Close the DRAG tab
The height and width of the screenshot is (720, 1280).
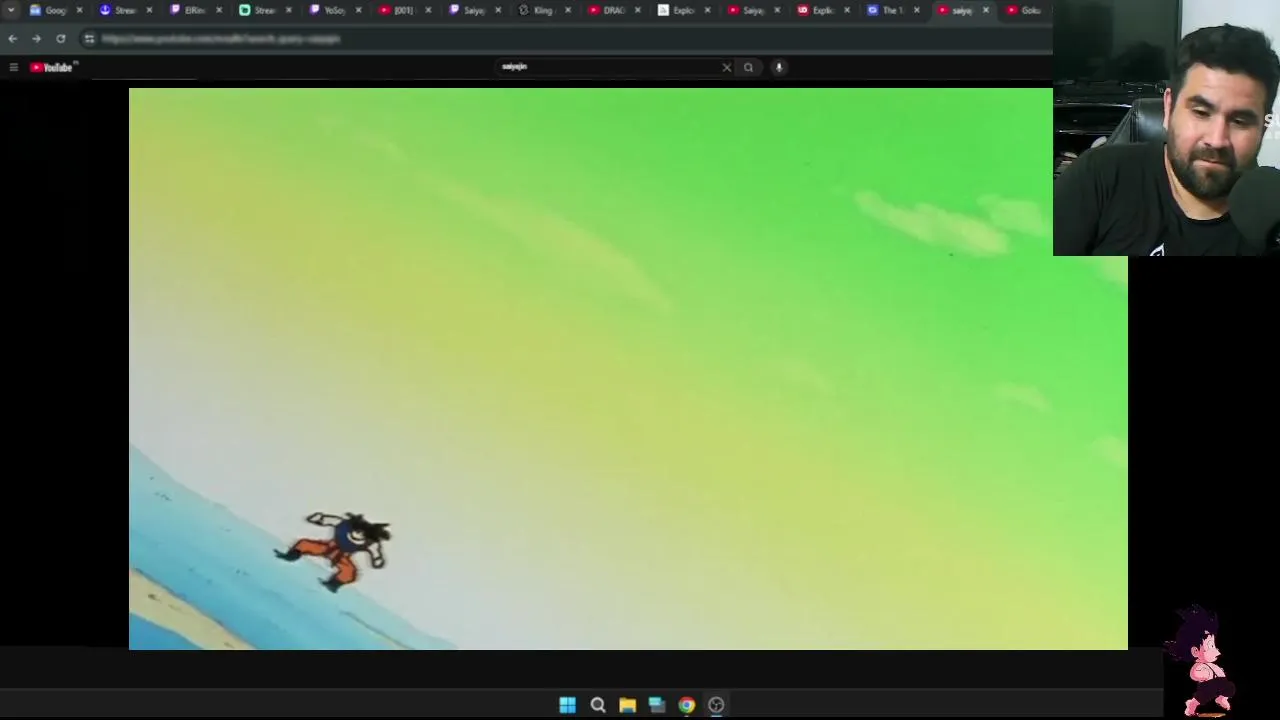click(x=637, y=10)
